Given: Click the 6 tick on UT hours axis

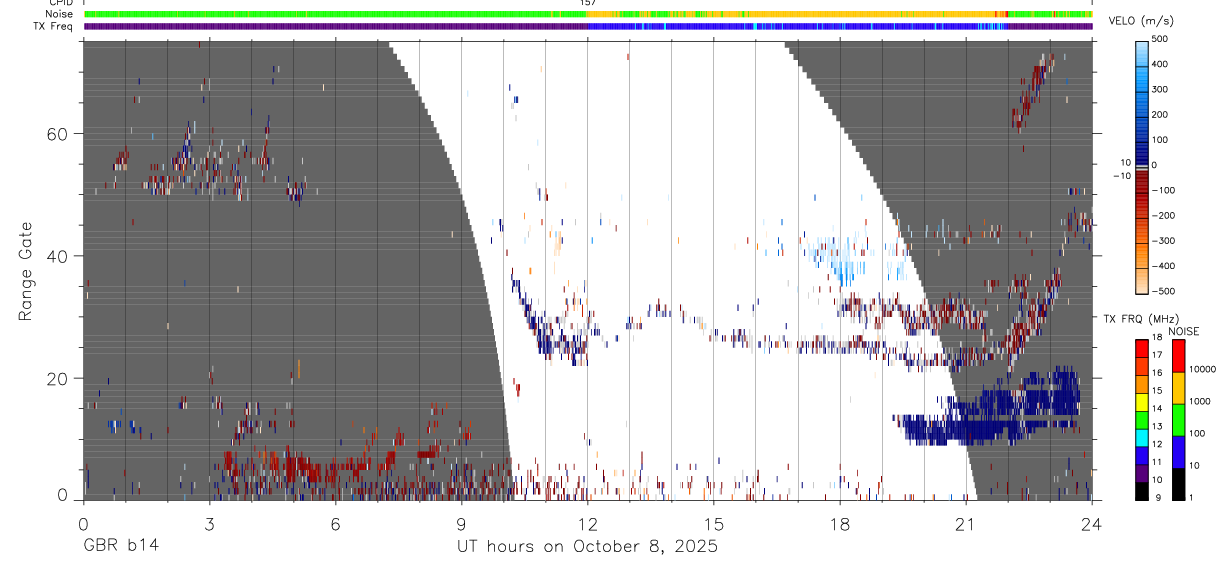Looking at the screenshot, I should click(335, 523).
